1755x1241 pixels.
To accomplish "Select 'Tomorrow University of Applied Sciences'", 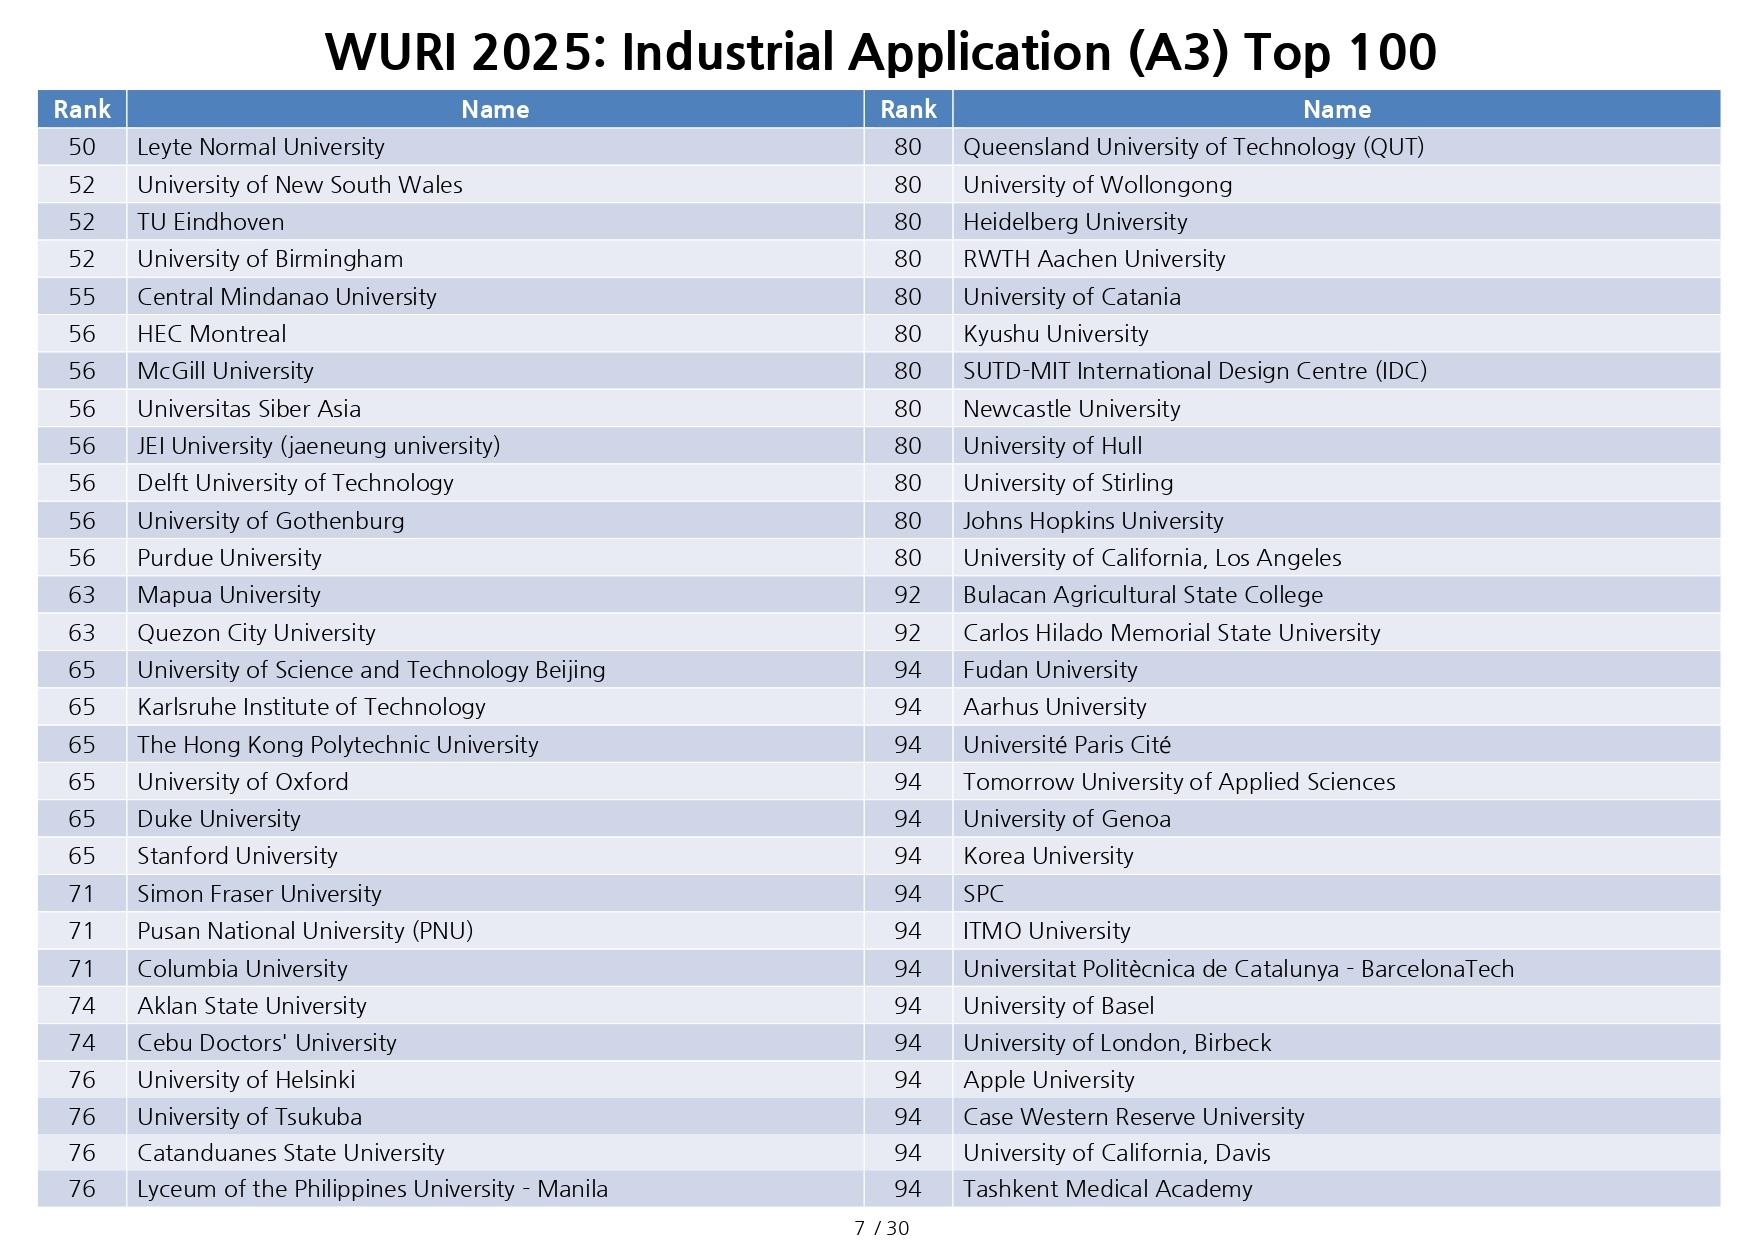I will coord(1179,782).
